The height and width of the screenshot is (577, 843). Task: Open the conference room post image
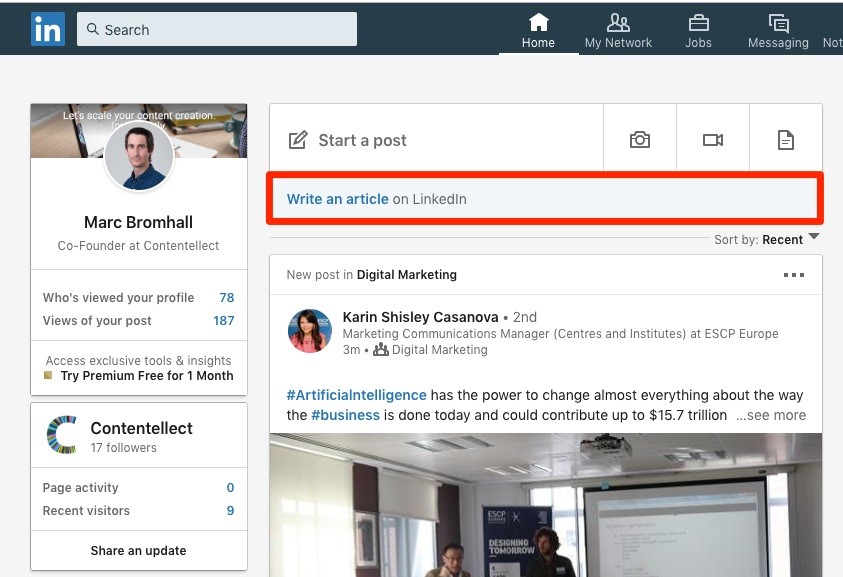click(x=546, y=505)
